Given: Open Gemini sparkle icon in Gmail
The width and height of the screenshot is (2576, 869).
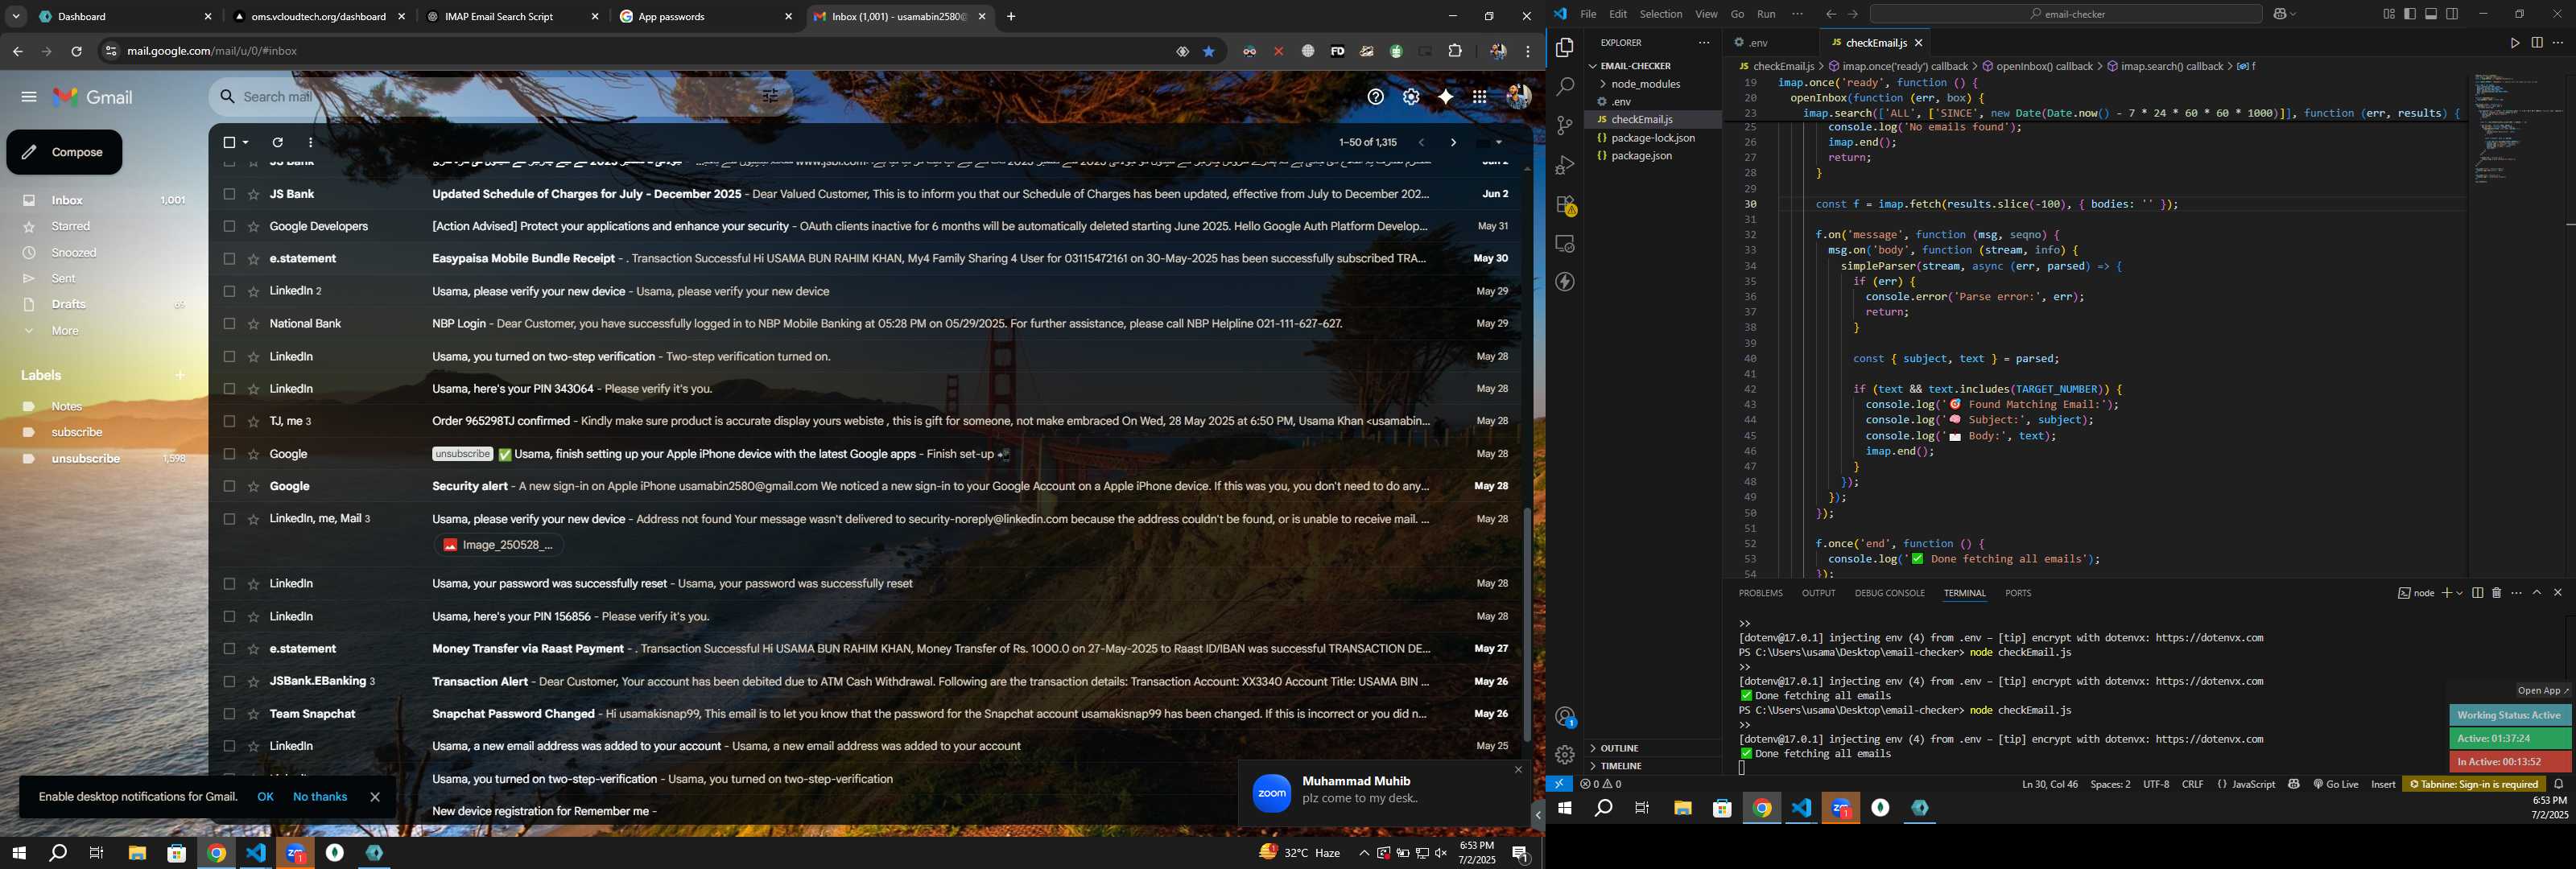Looking at the screenshot, I should click(1445, 97).
